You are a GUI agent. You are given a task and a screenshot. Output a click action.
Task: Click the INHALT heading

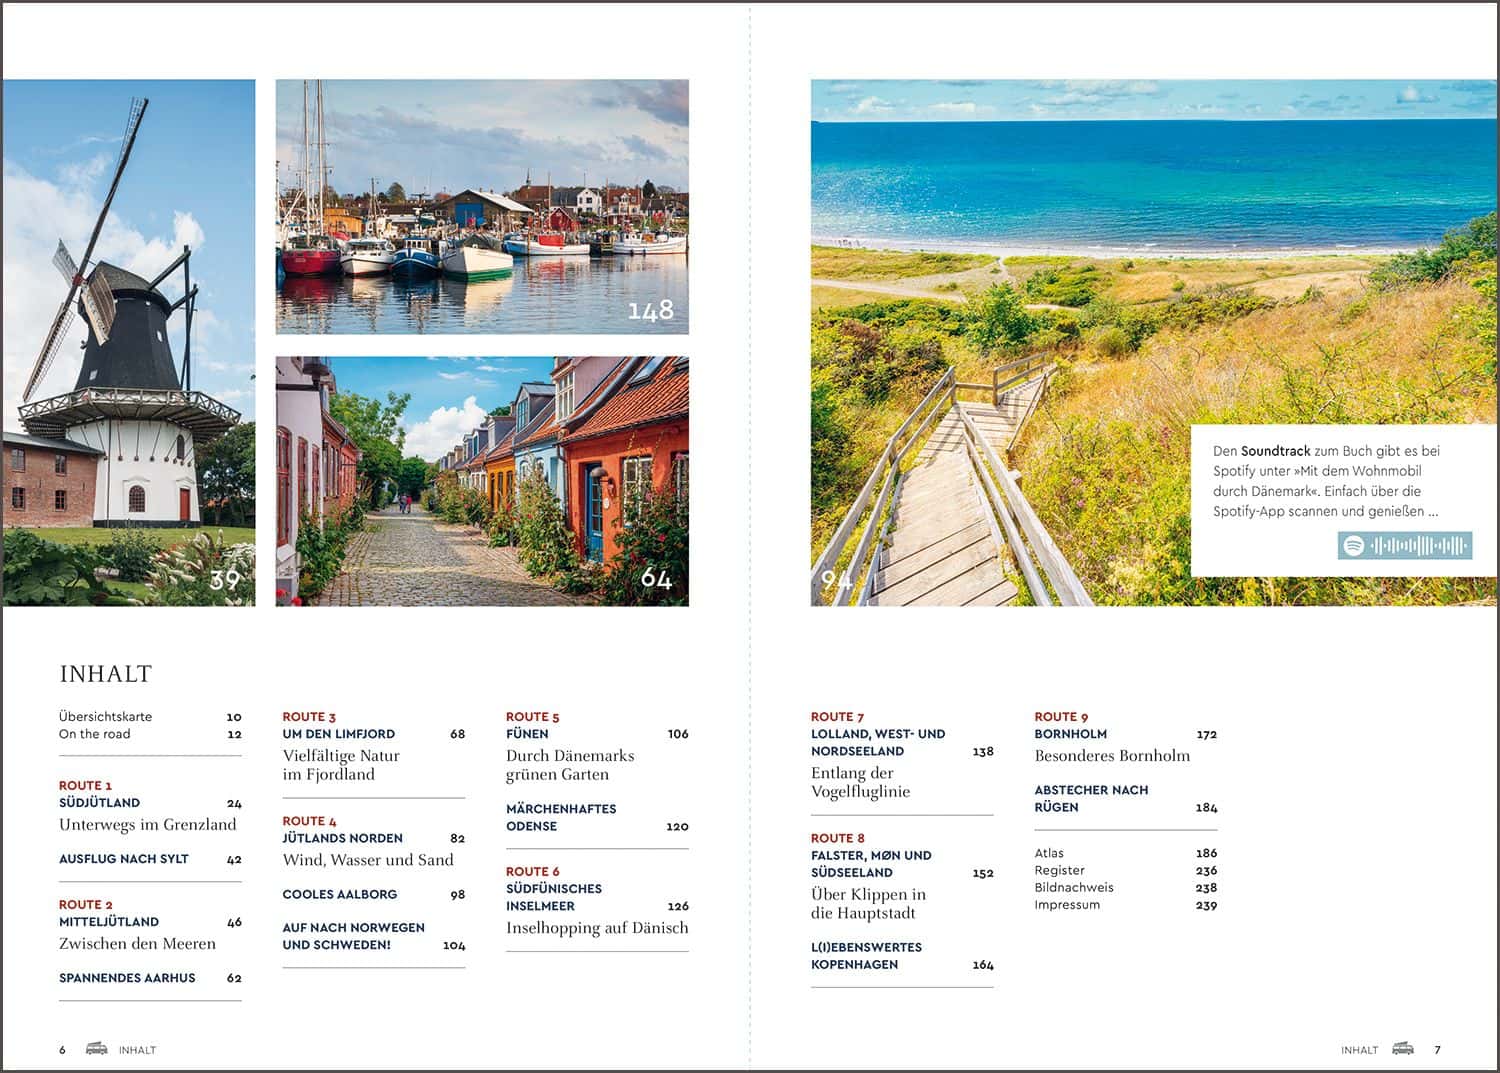click(x=105, y=674)
